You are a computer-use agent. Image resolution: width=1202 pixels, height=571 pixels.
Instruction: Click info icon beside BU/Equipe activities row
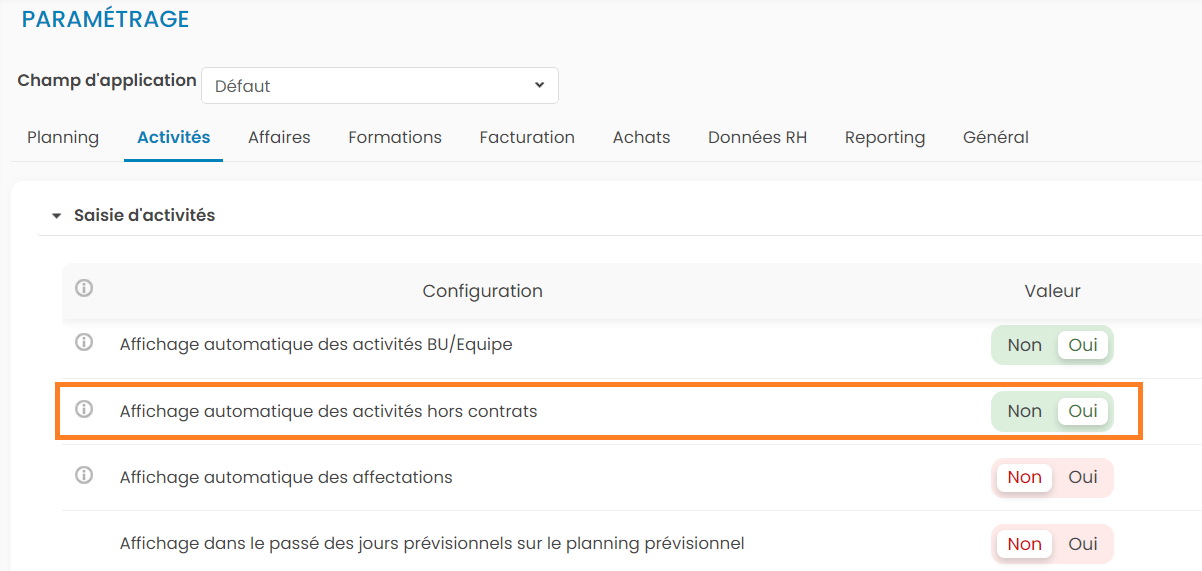pos(84,343)
